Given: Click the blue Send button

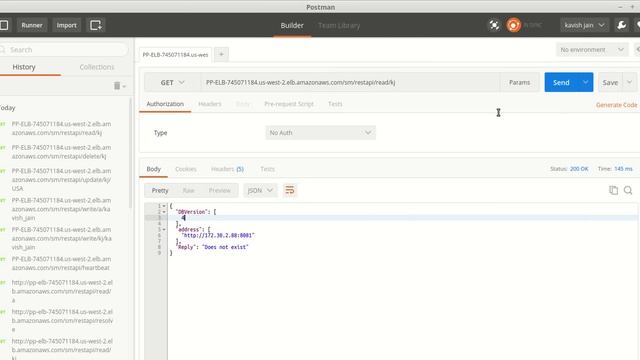Looking at the screenshot, I should point(561,82).
